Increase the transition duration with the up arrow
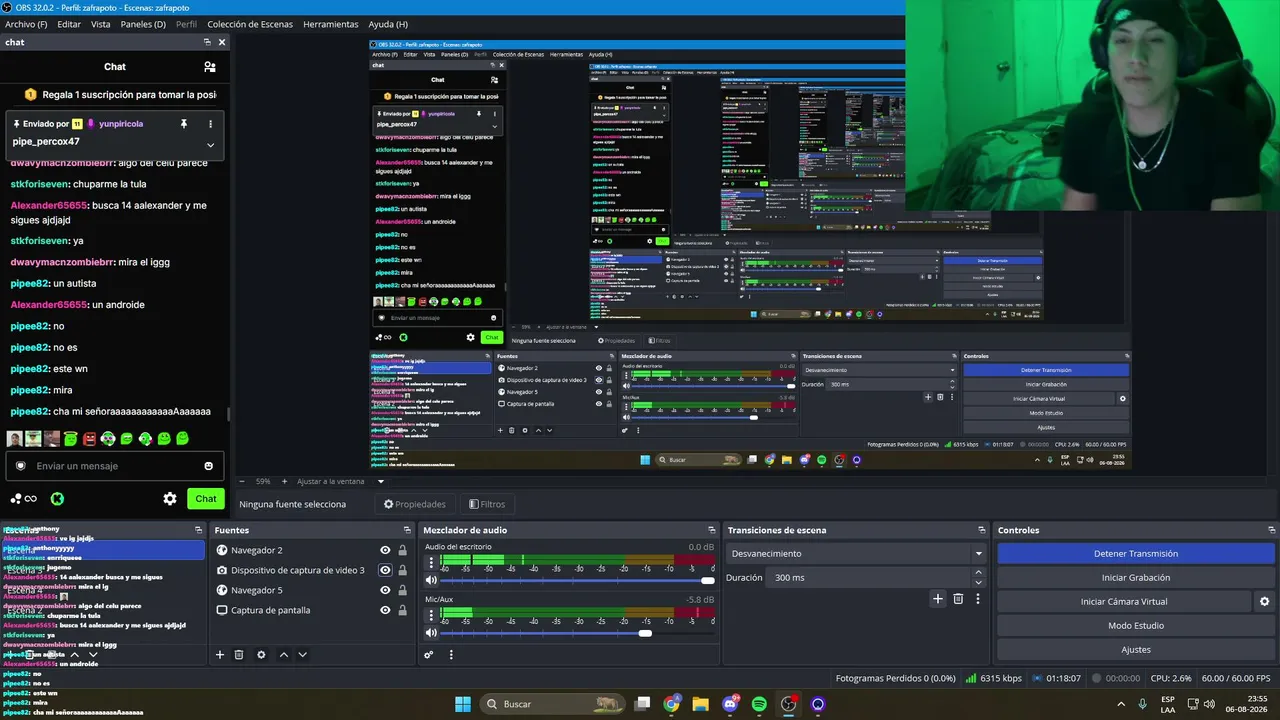Screen dimensions: 1280x720 pyautogui.click(x=978, y=573)
